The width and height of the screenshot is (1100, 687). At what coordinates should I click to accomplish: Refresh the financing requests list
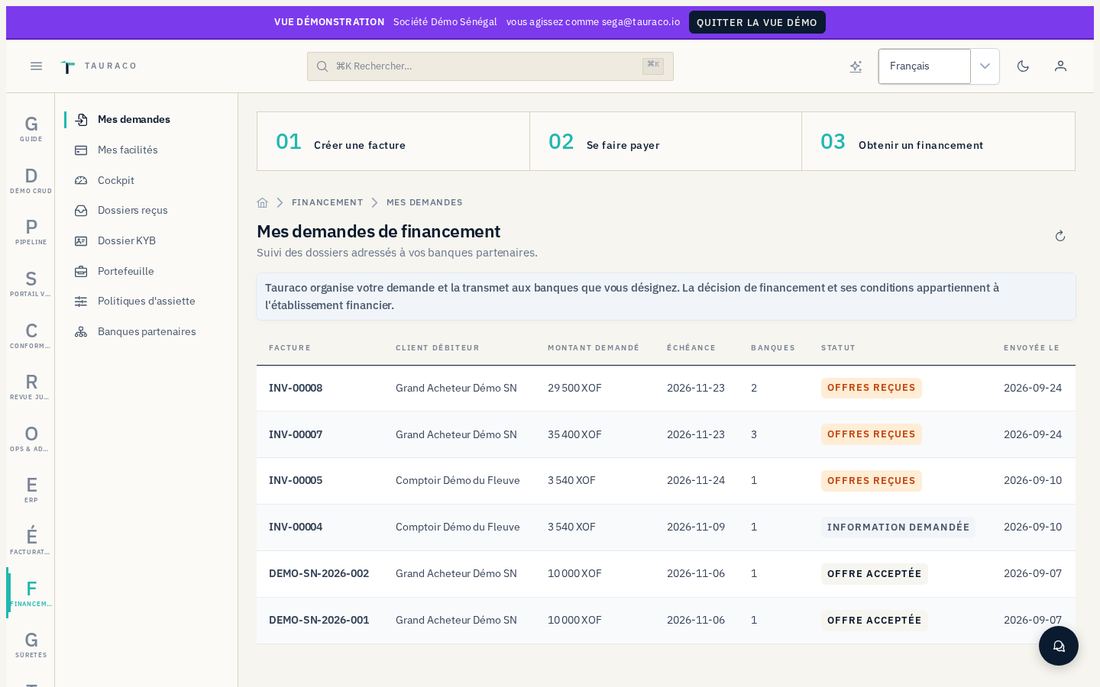[x=1060, y=236]
